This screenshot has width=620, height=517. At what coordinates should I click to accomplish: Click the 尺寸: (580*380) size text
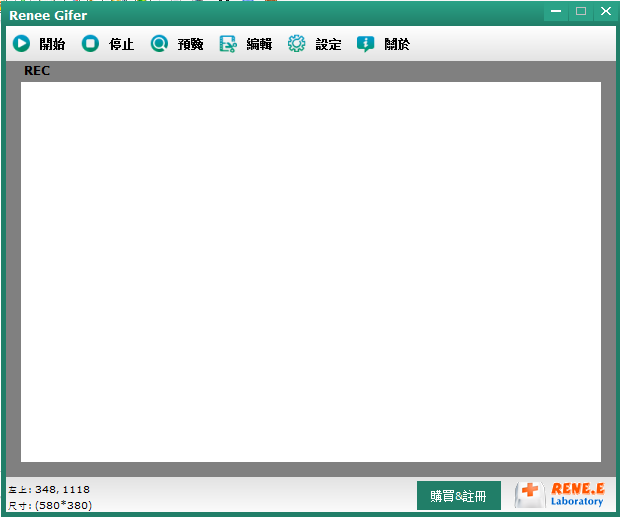50,505
